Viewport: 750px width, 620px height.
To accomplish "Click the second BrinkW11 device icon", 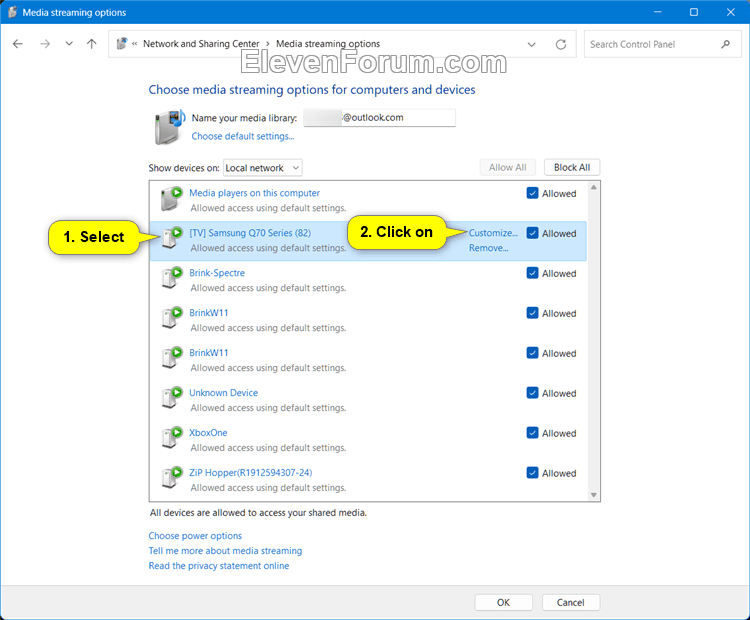I will [x=172, y=358].
